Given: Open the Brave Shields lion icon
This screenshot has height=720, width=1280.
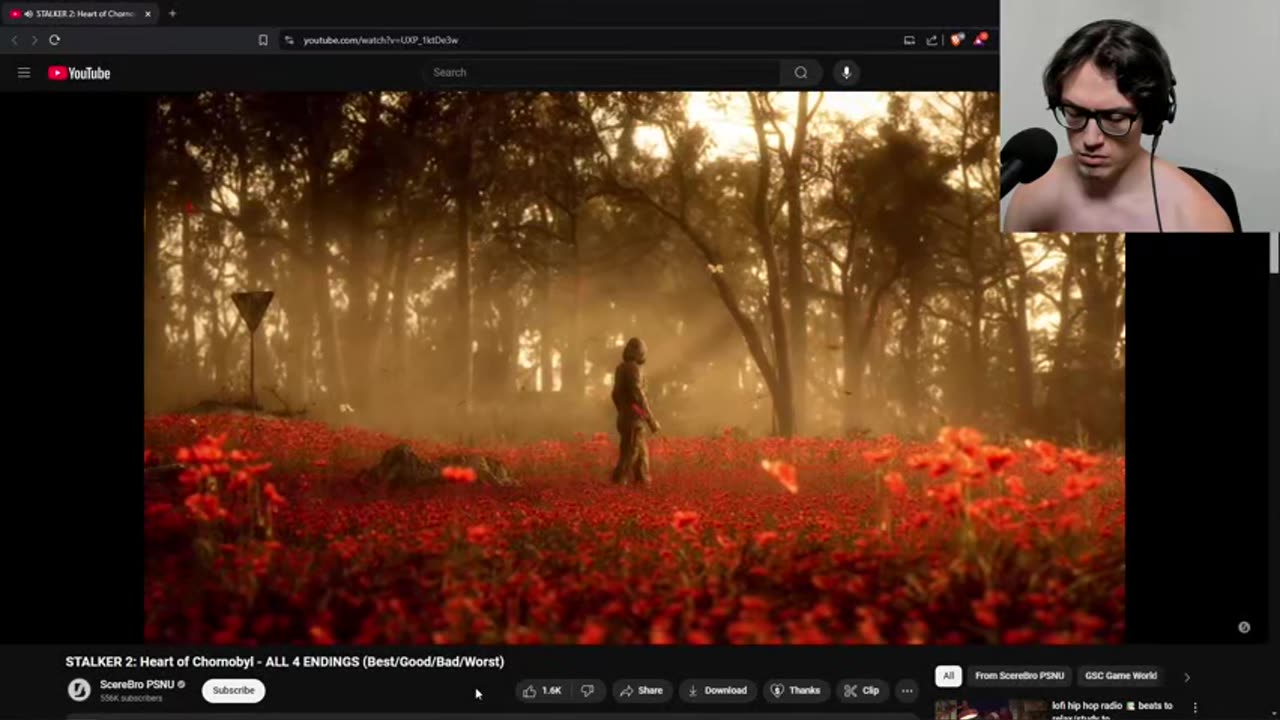Looking at the screenshot, I should click(x=957, y=40).
